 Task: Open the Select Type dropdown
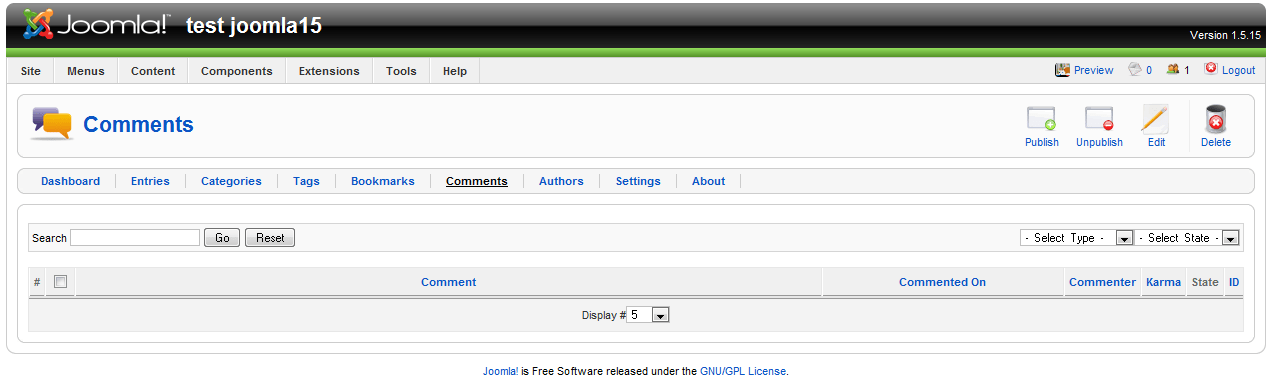[1076, 238]
